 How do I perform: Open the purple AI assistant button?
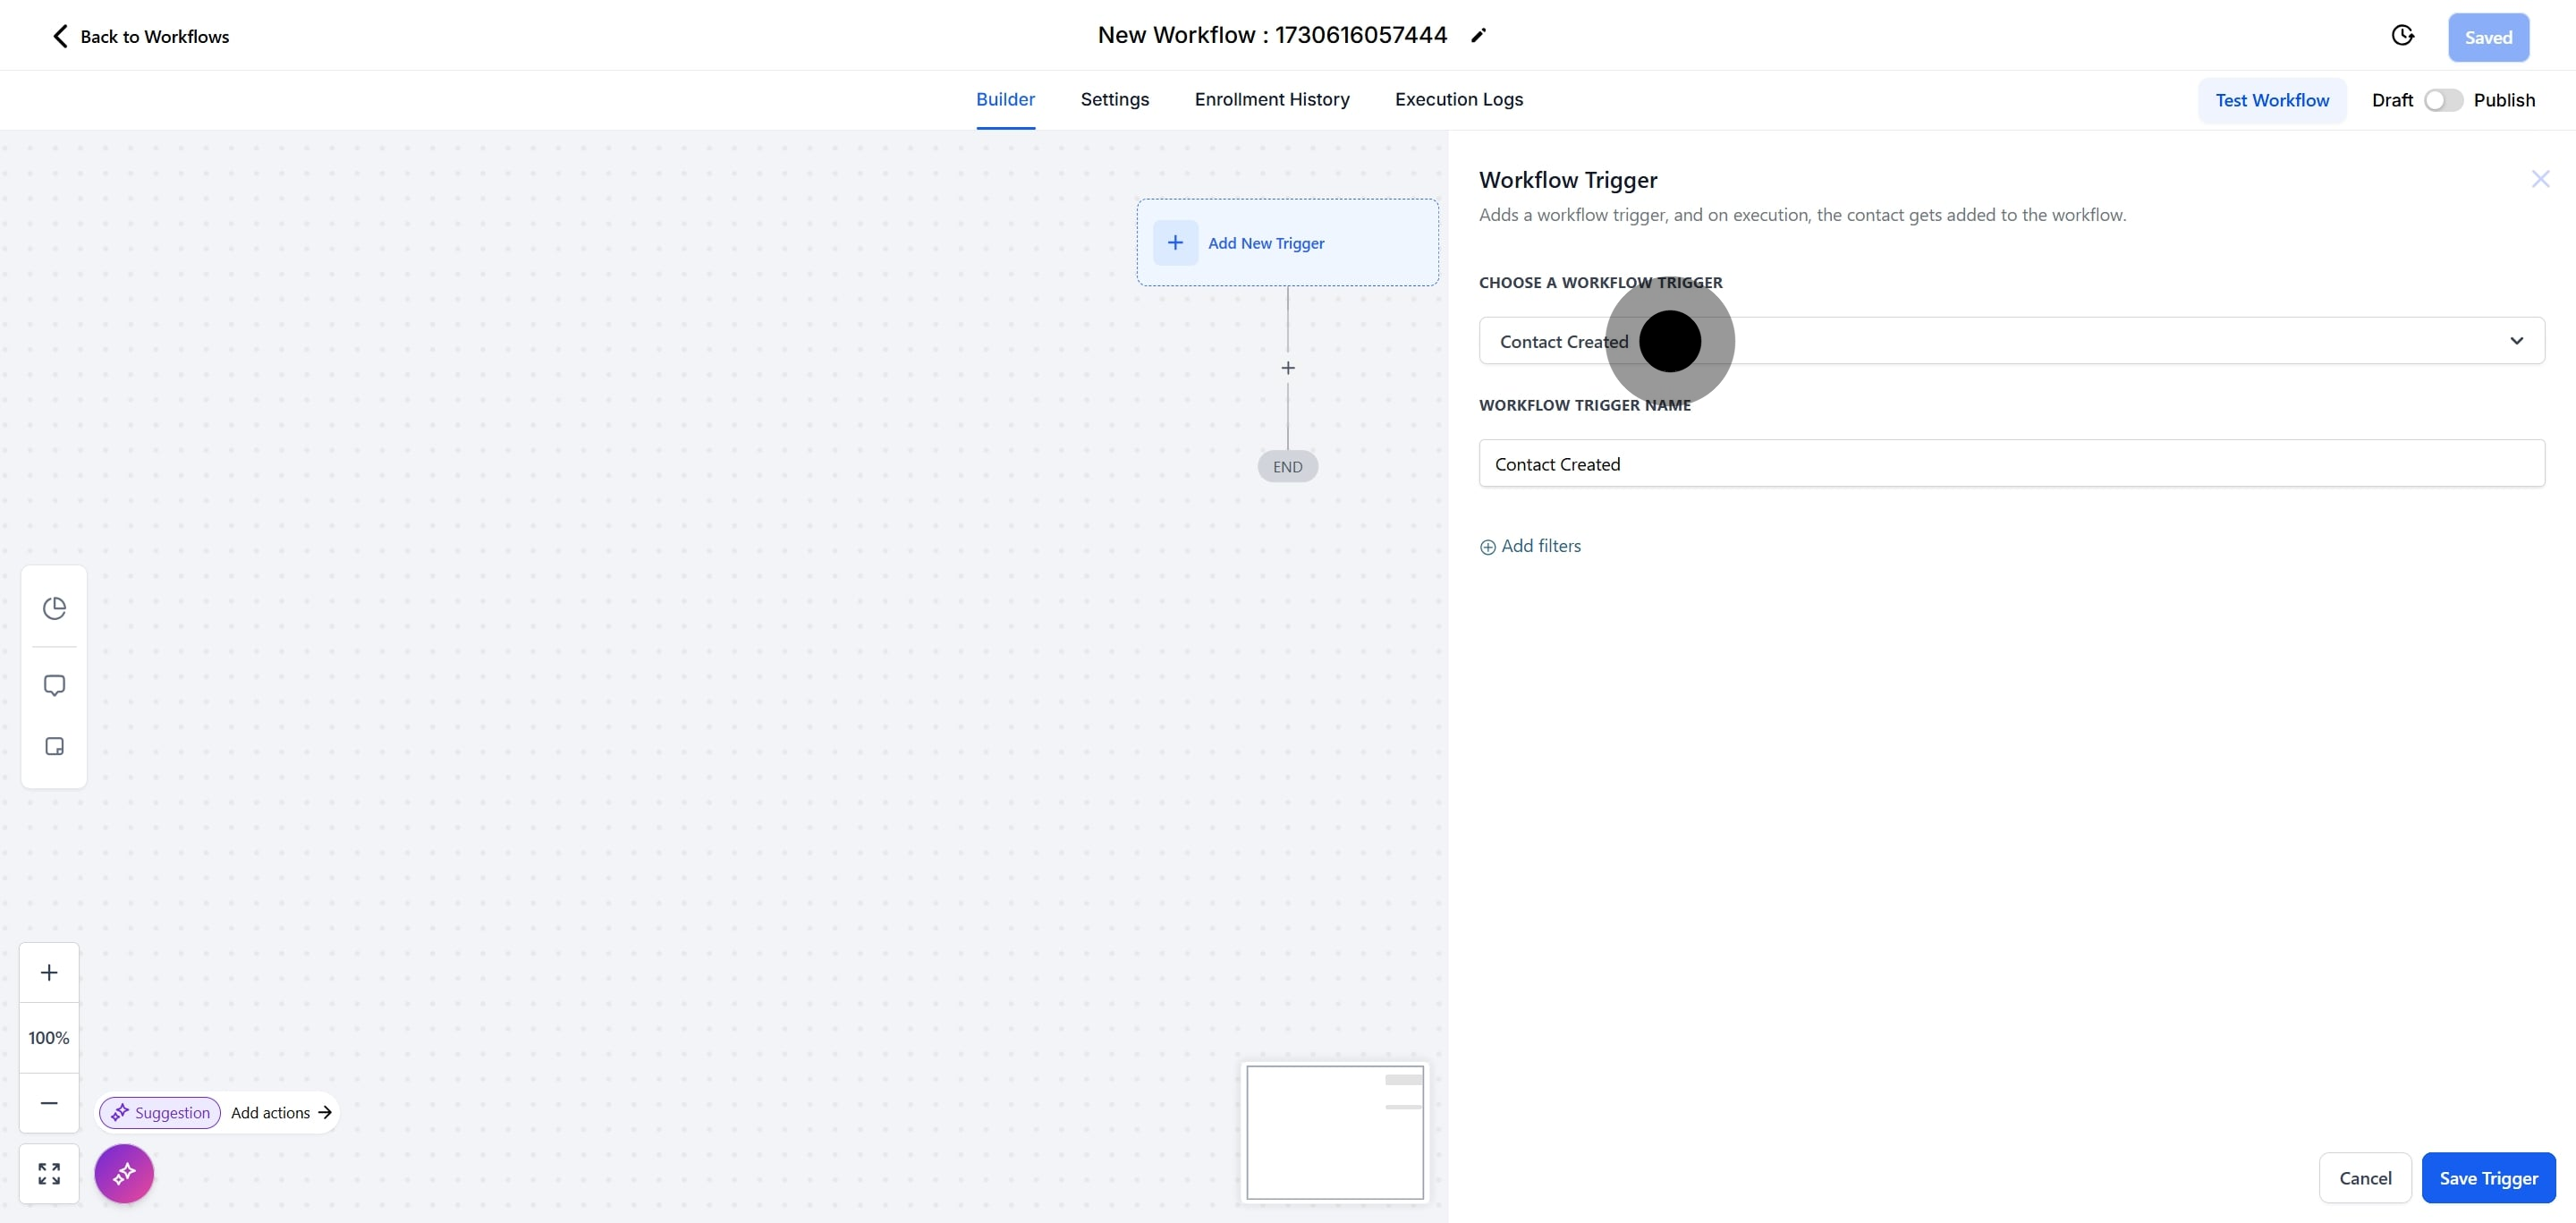pos(124,1173)
